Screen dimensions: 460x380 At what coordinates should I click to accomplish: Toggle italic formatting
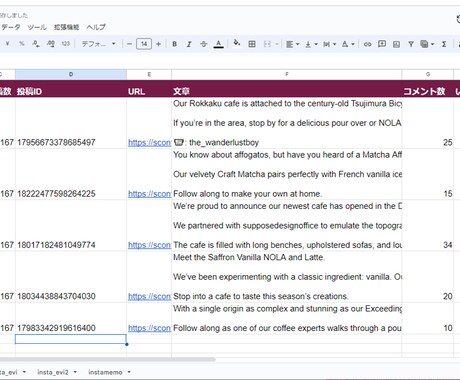click(x=189, y=44)
